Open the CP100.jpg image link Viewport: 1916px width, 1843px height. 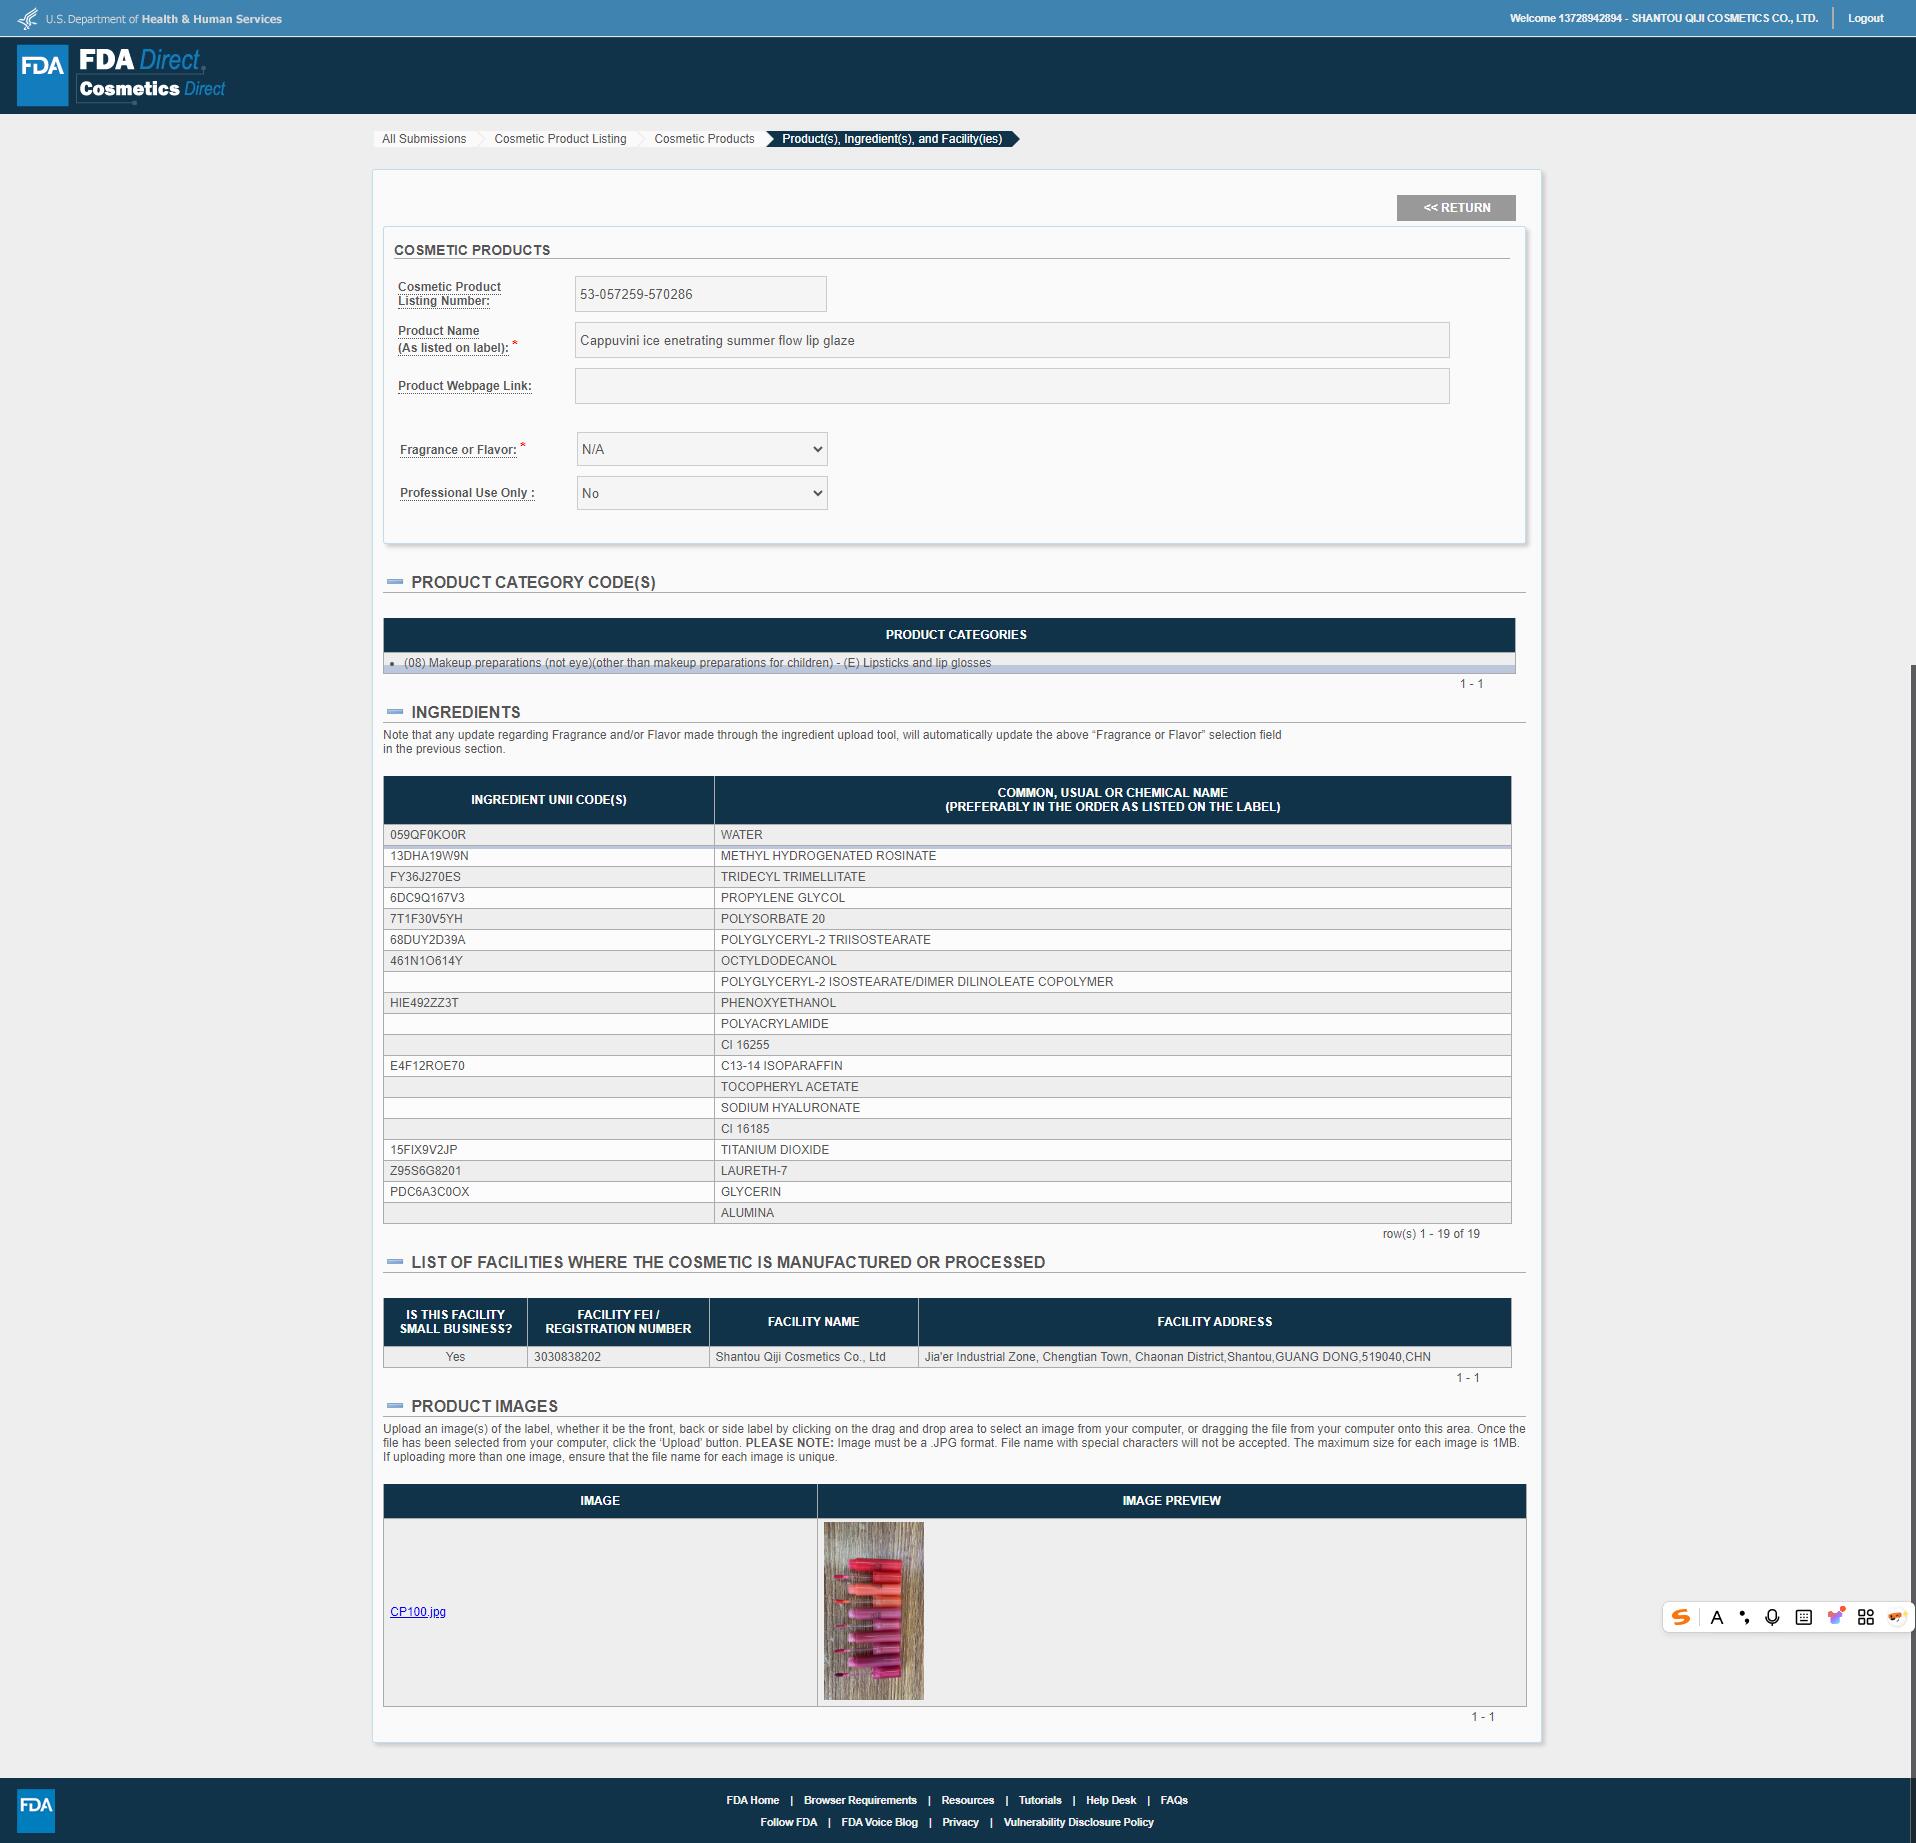tap(418, 1611)
